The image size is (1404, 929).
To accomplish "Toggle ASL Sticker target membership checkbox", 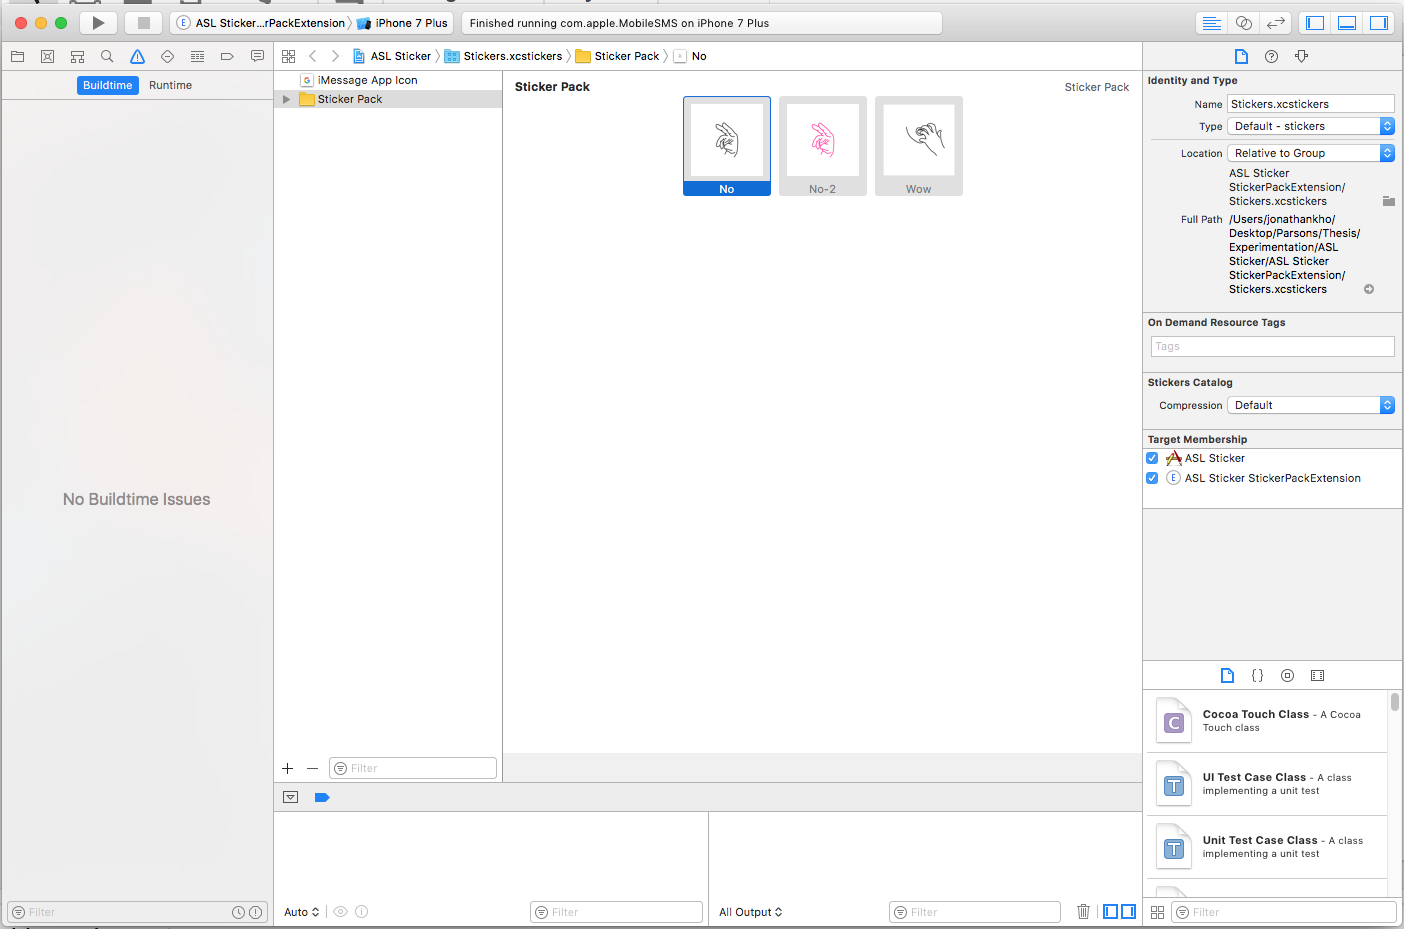I will 1152,458.
